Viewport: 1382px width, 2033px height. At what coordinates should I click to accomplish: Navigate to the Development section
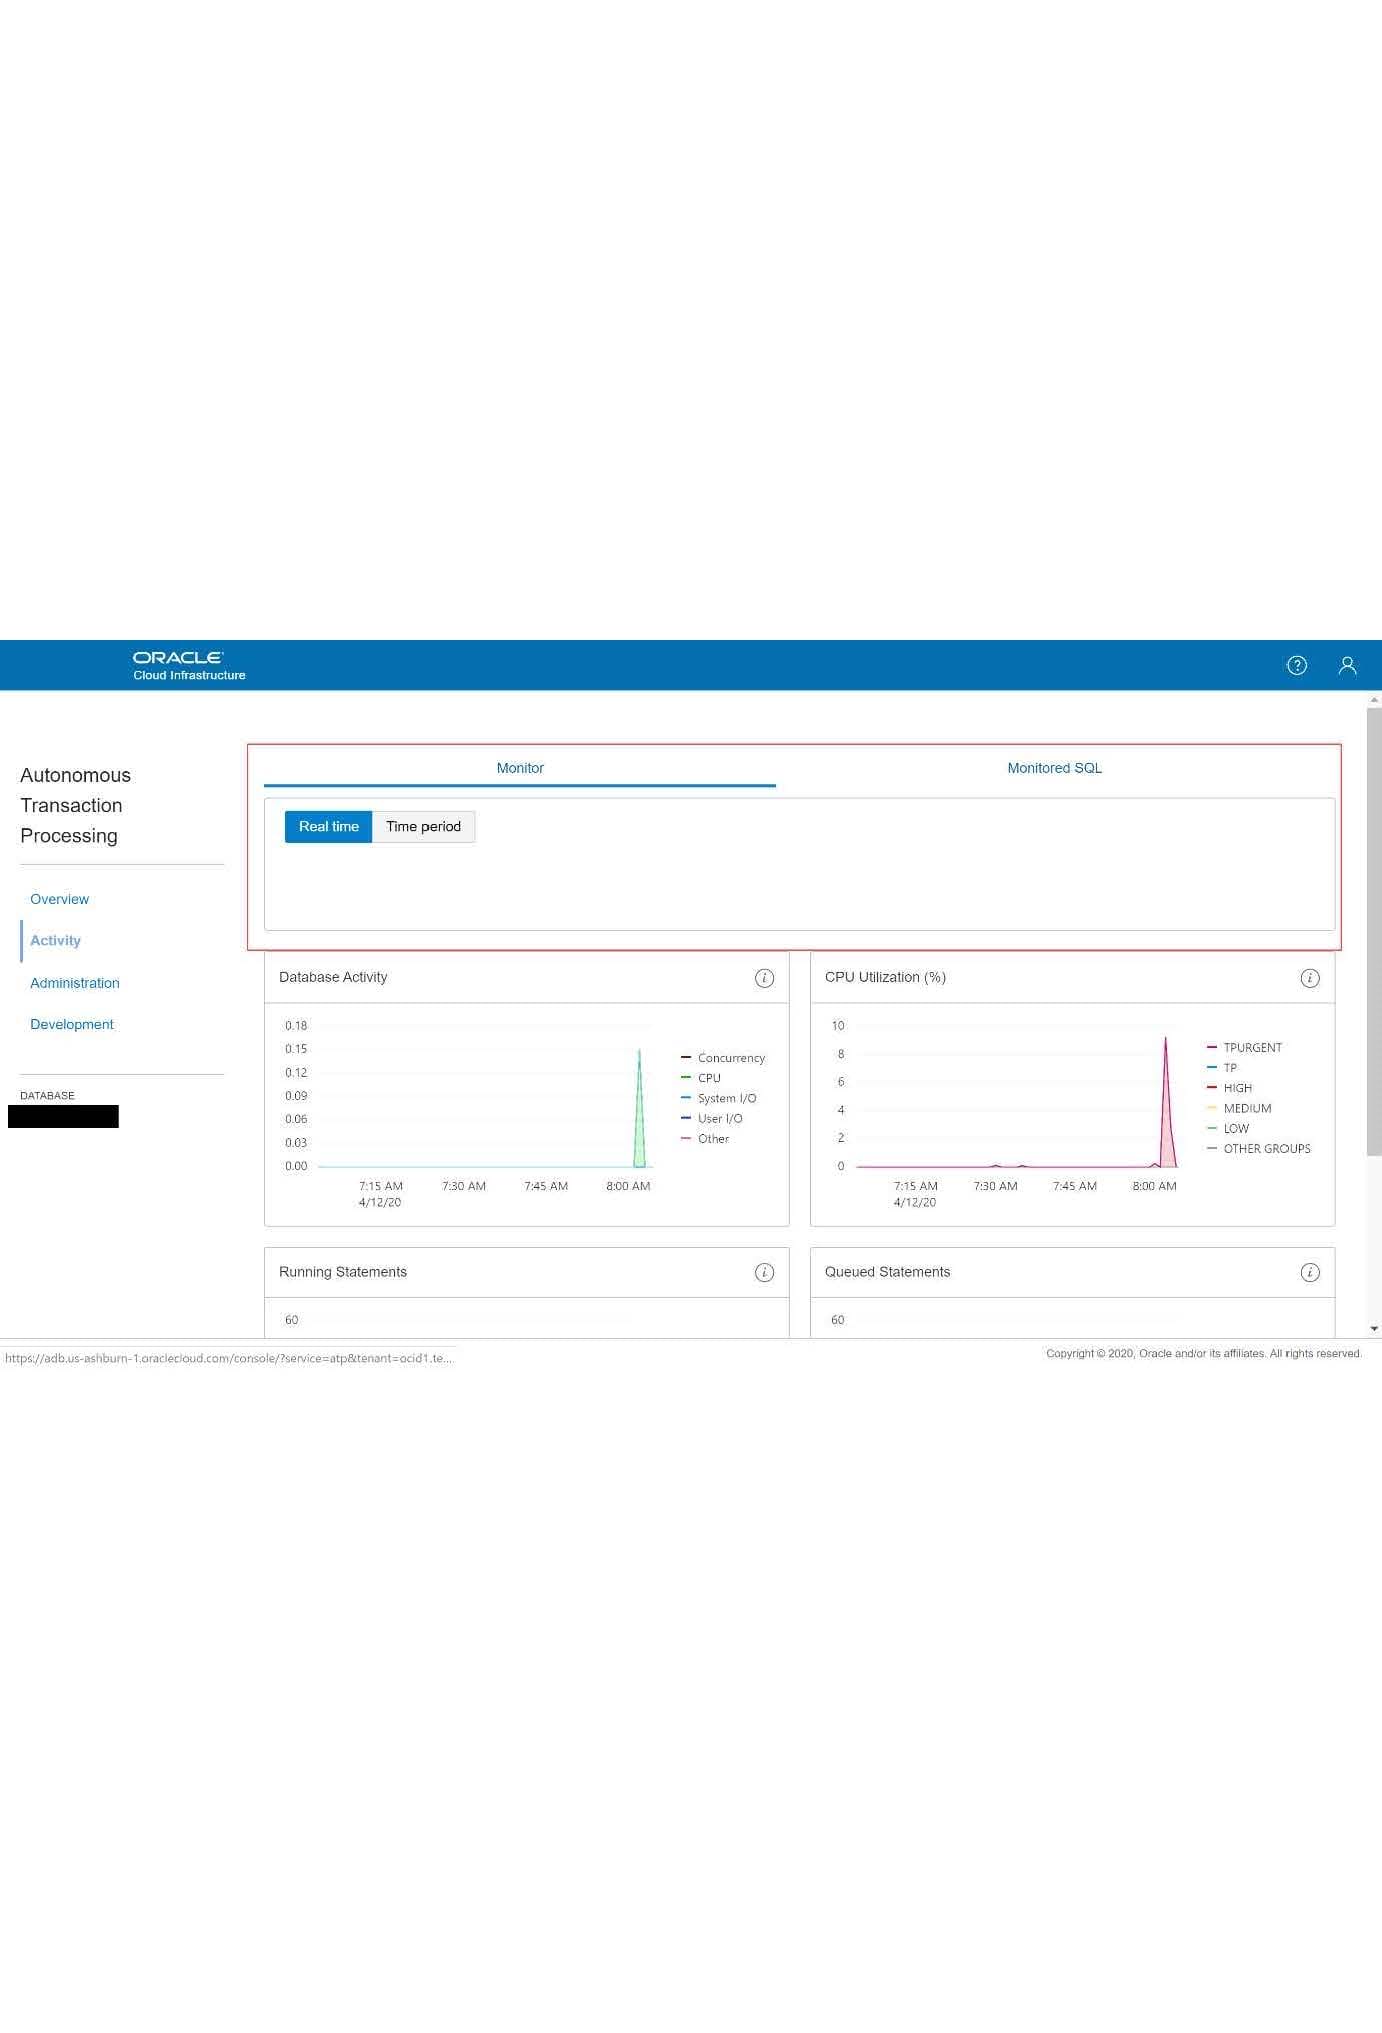72,1024
